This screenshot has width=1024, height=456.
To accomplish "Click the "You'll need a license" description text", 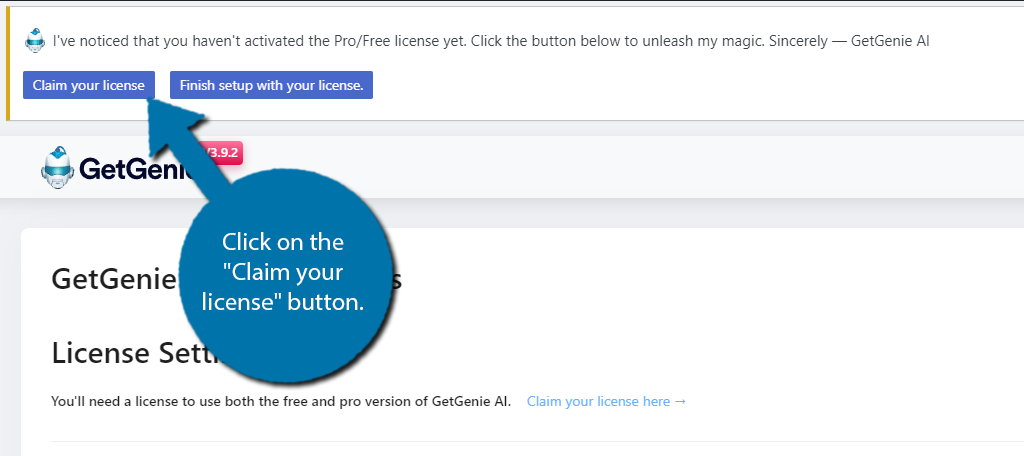I will [281, 401].
